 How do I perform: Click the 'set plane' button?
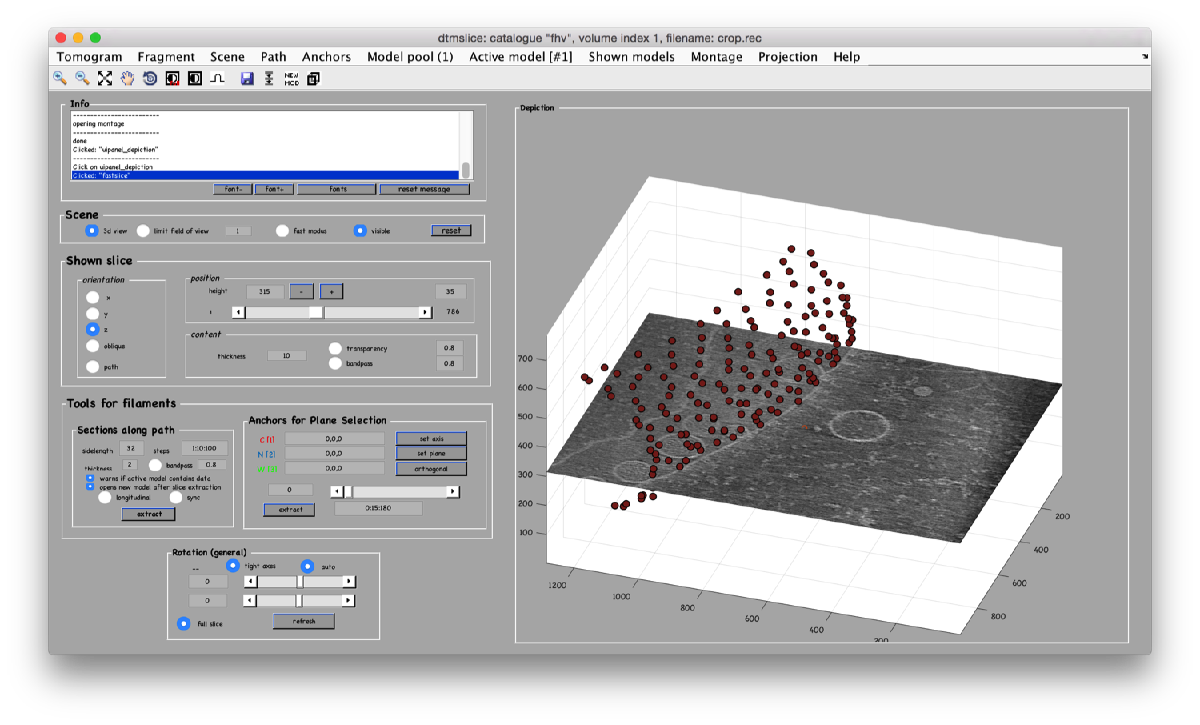(x=431, y=454)
